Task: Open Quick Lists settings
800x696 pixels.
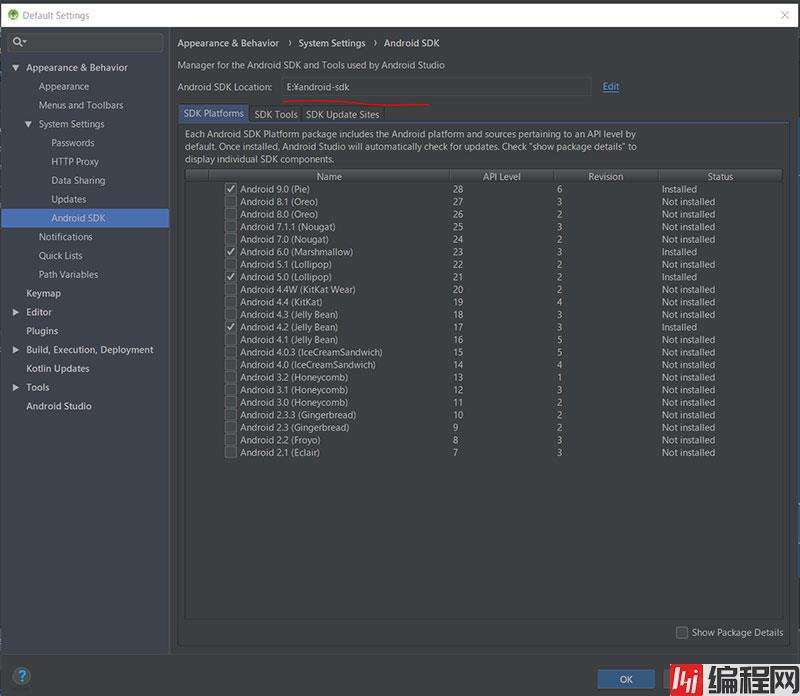Action: pos(61,256)
